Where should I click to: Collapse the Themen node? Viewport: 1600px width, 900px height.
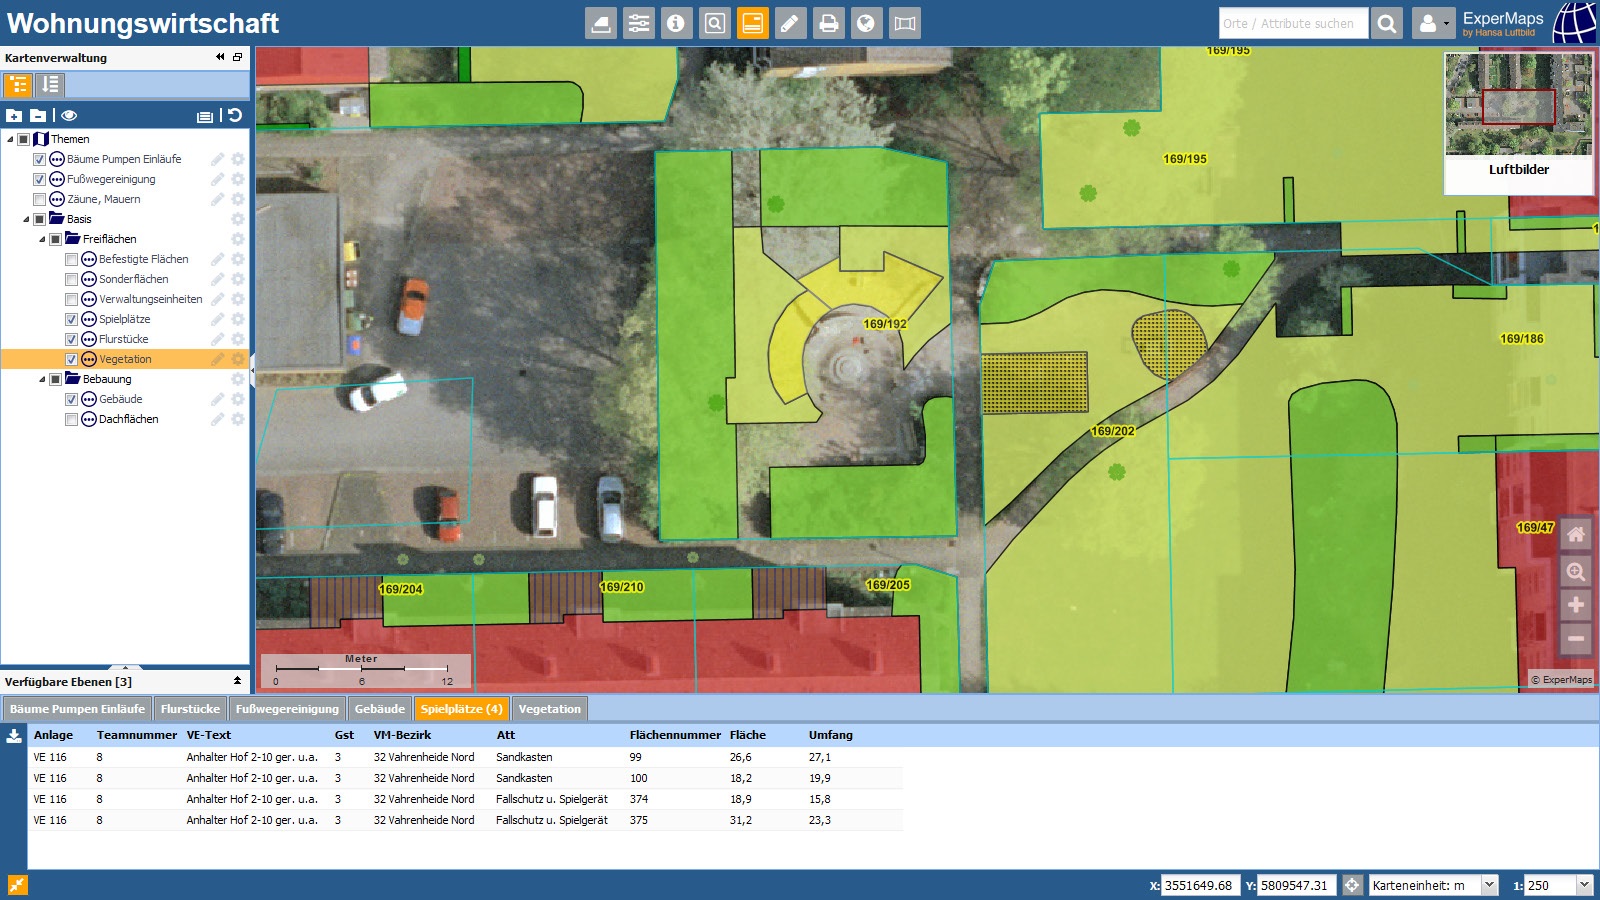[9, 139]
